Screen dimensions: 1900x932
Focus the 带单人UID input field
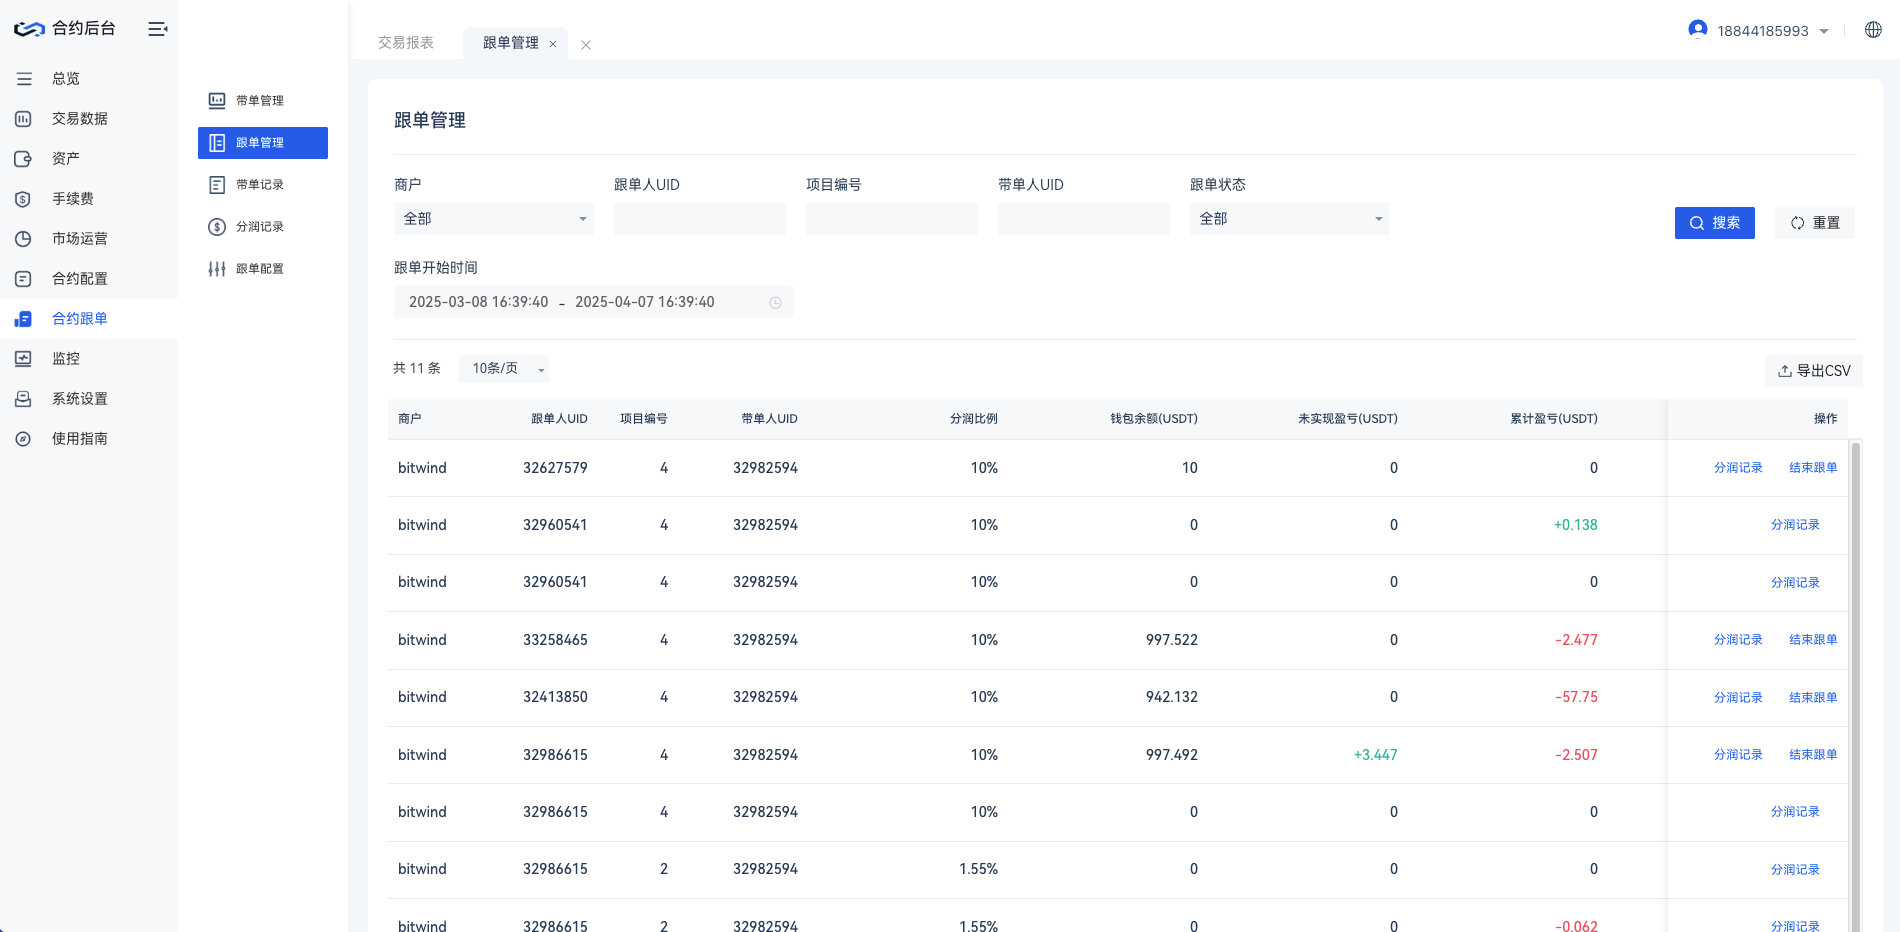click(1084, 219)
